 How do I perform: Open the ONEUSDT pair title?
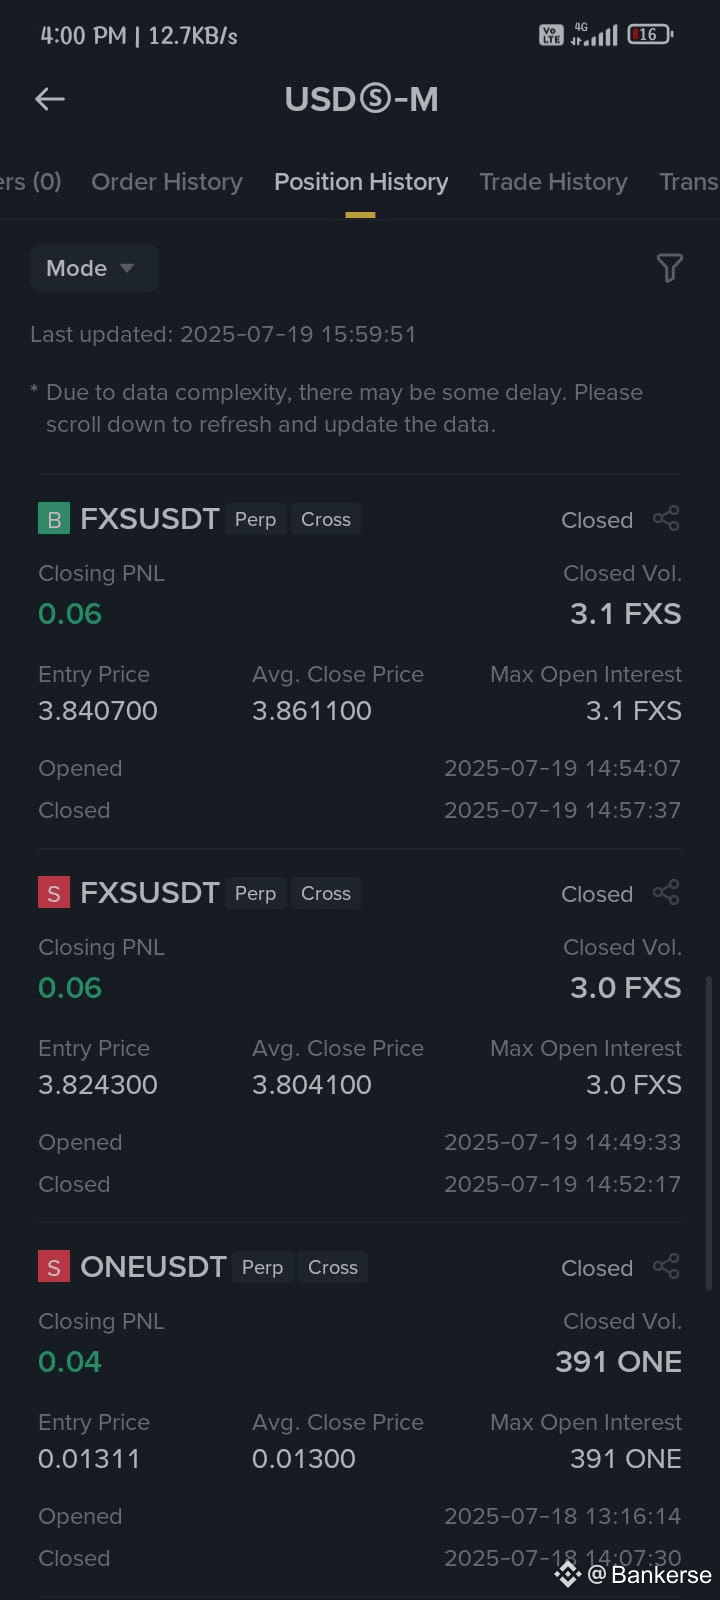(x=153, y=1267)
